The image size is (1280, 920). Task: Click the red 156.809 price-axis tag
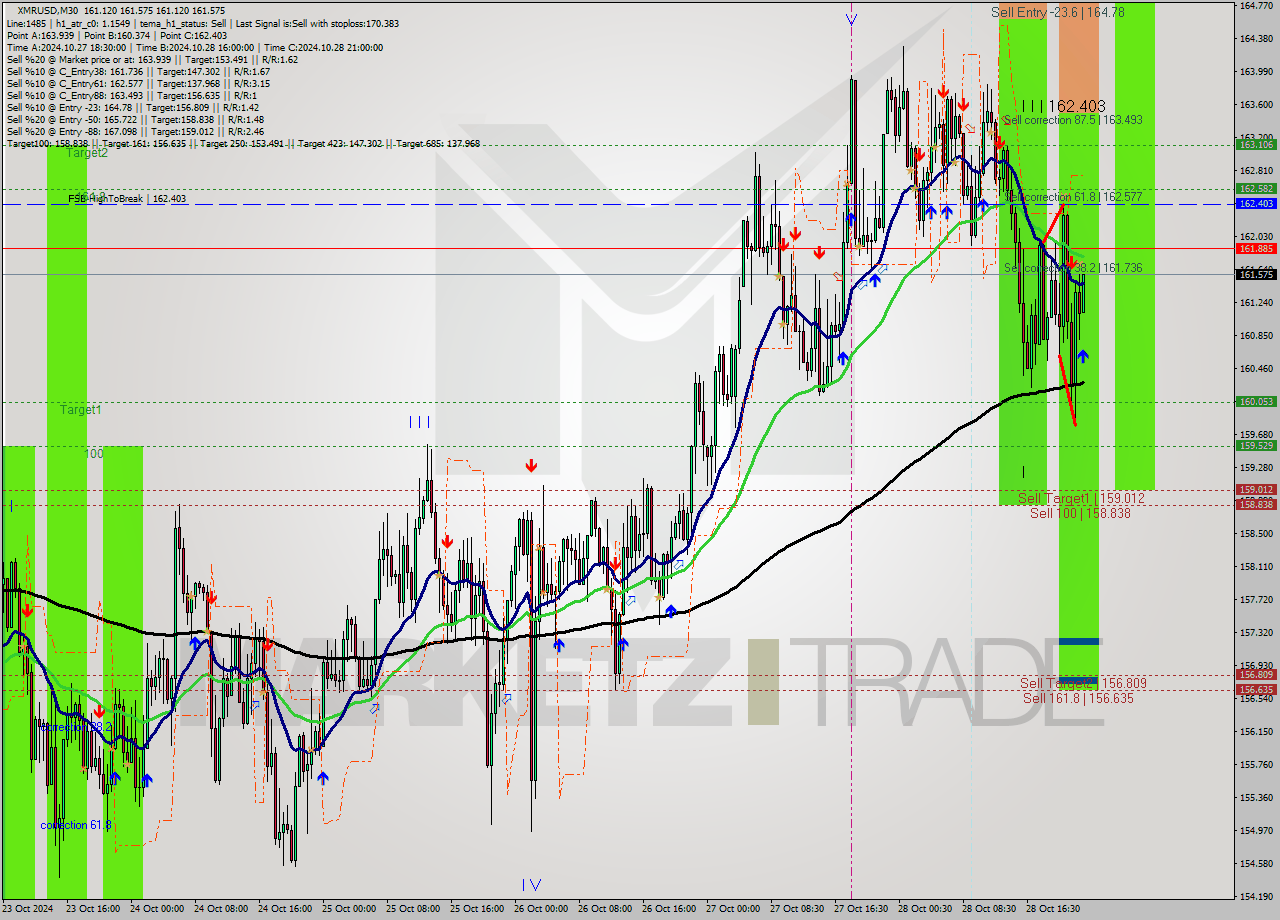tap(1256, 675)
